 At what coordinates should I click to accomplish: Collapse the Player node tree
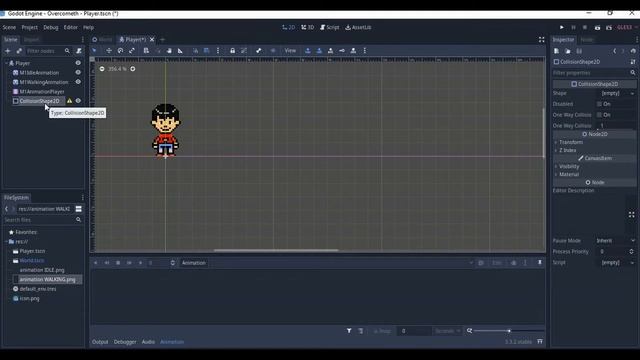tap(7, 63)
